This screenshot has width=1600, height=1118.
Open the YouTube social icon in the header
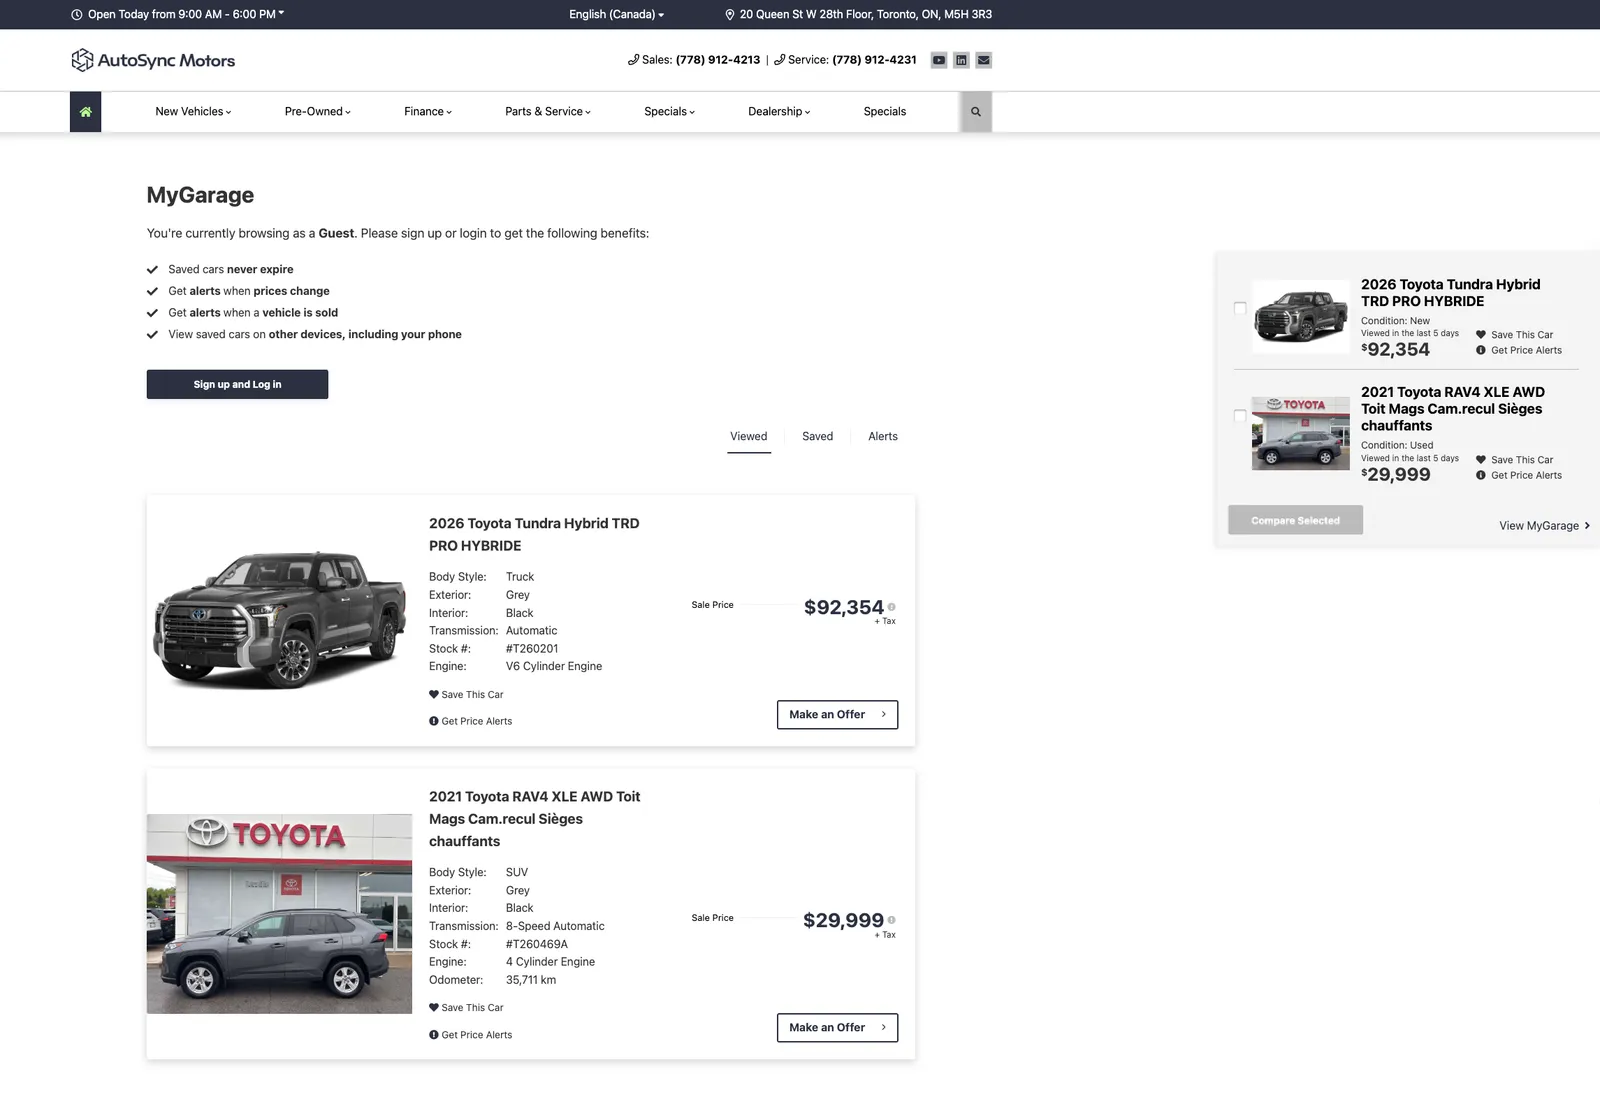939,60
